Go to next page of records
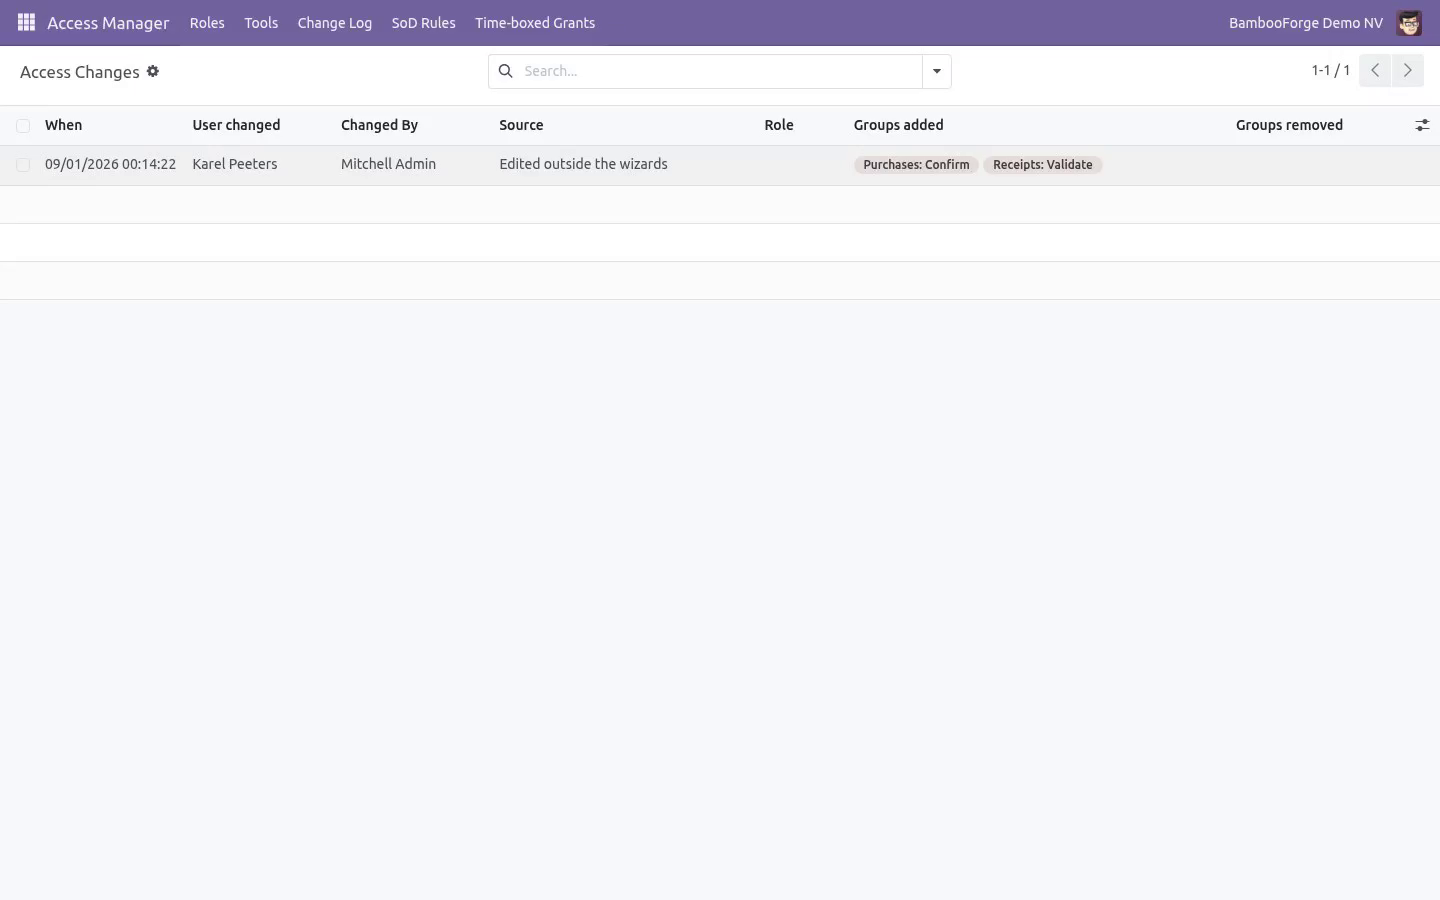1440x900 pixels. pyautogui.click(x=1407, y=70)
